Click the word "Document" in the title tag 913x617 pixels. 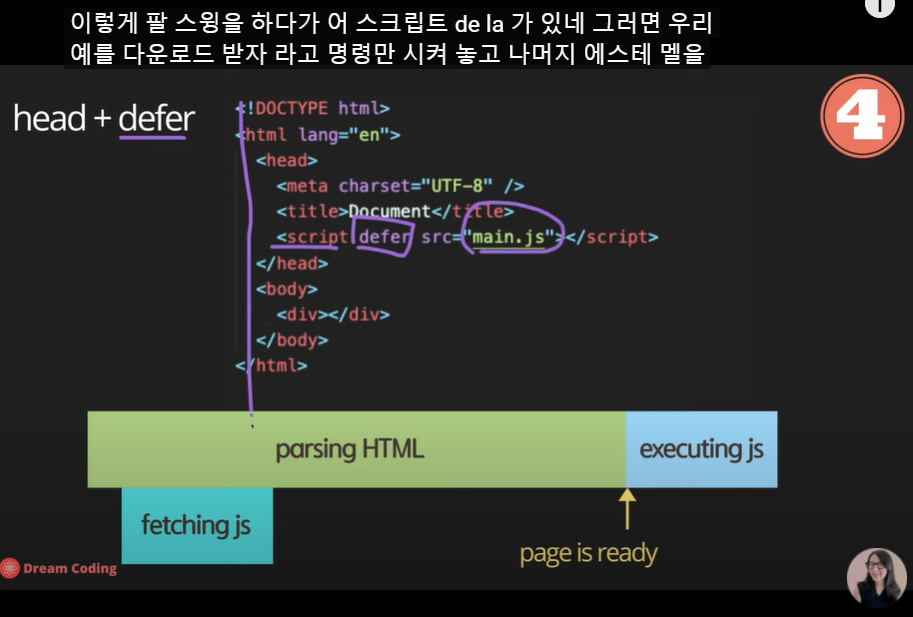[x=390, y=211]
